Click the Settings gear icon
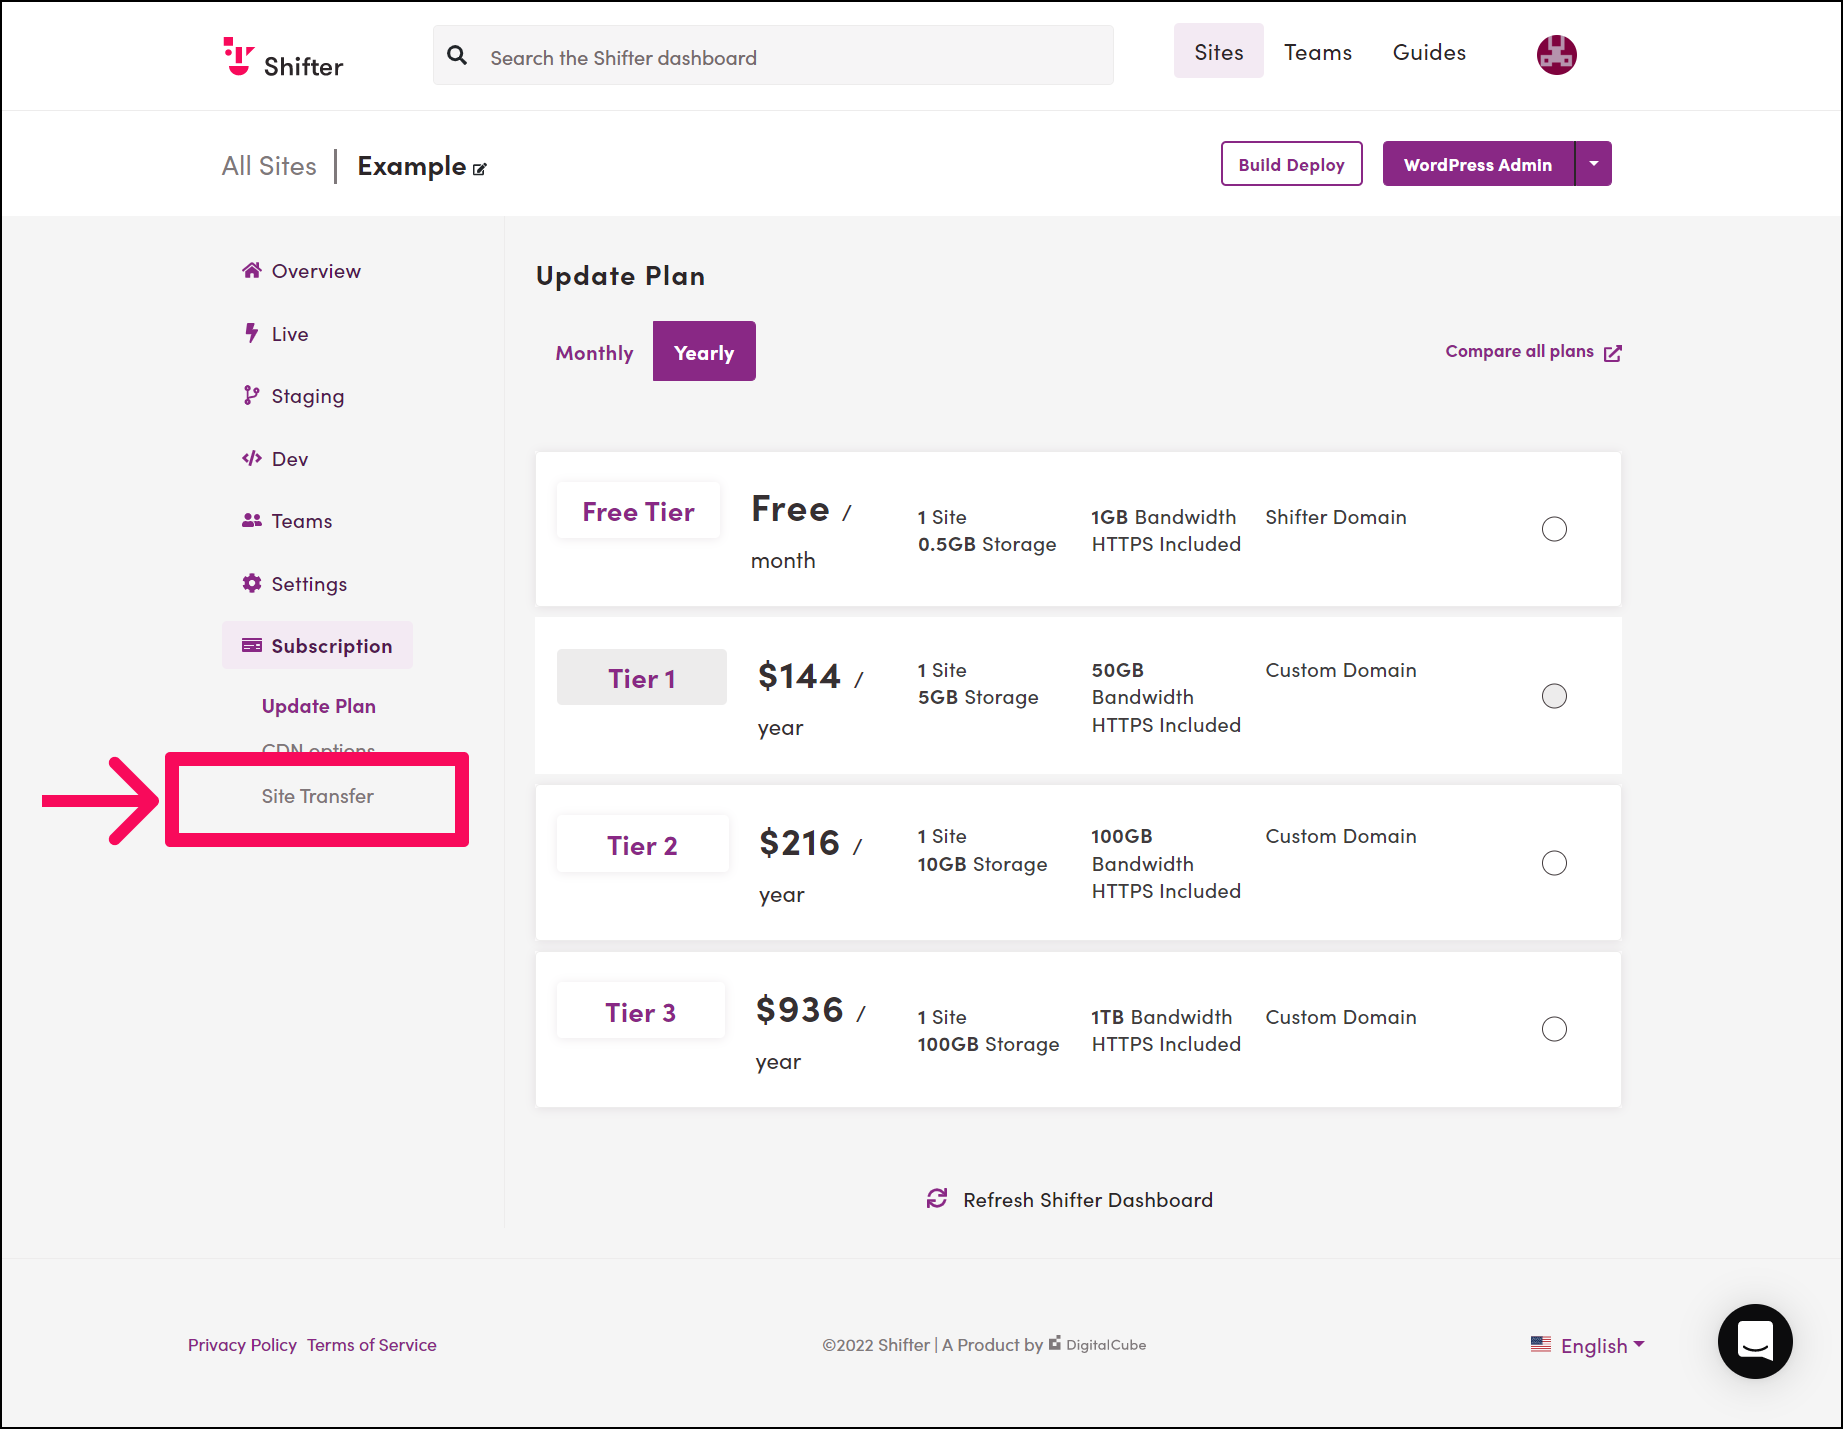 (x=252, y=583)
